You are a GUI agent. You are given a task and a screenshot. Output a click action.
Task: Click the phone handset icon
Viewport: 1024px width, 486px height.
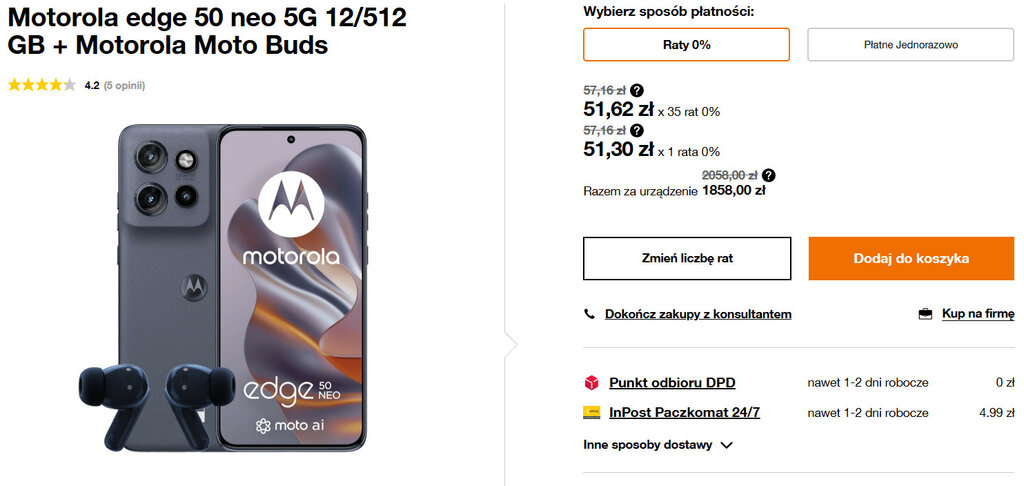[x=590, y=314]
